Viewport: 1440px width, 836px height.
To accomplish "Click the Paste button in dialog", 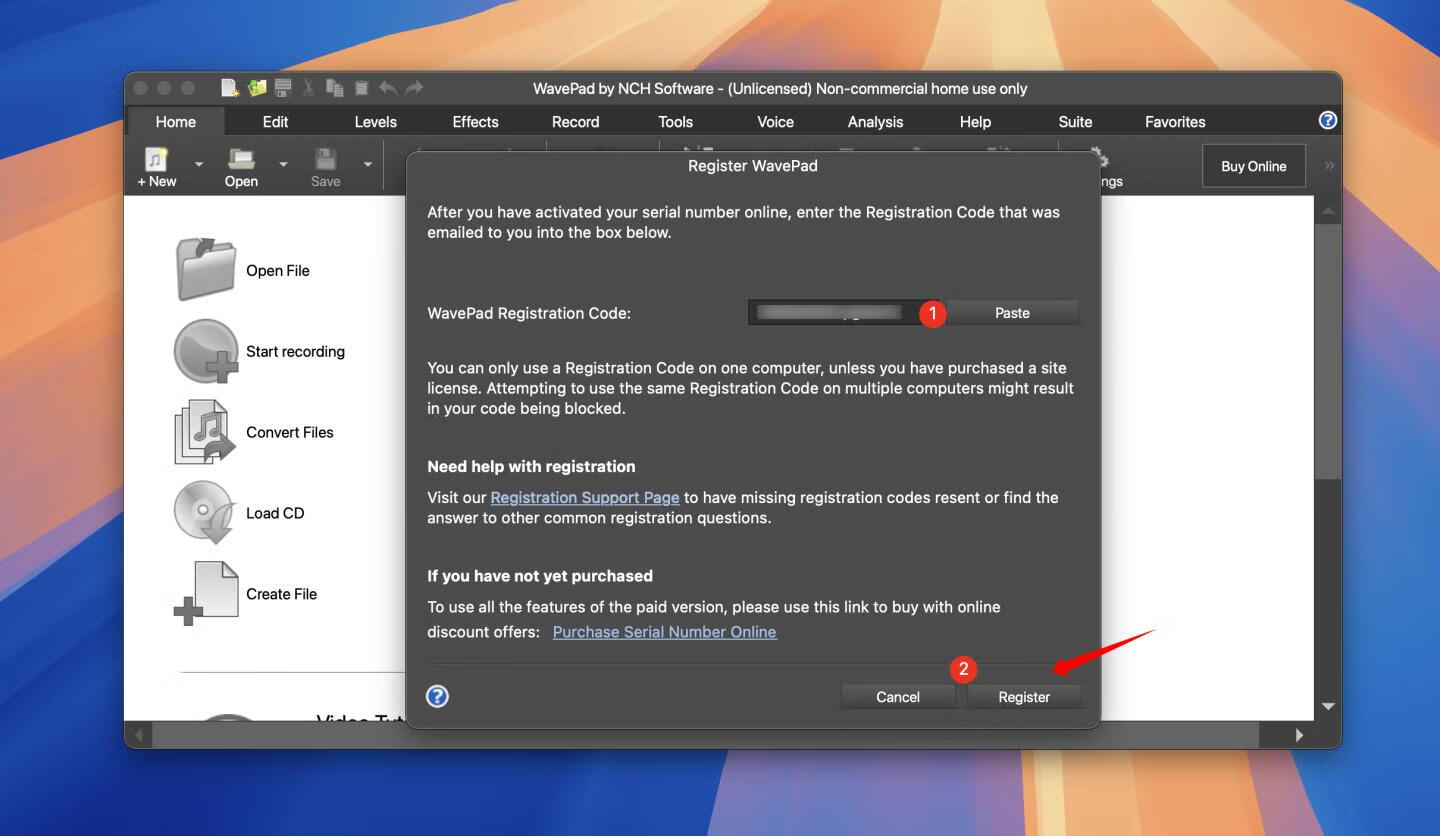I will pyautogui.click(x=1012, y=313).
